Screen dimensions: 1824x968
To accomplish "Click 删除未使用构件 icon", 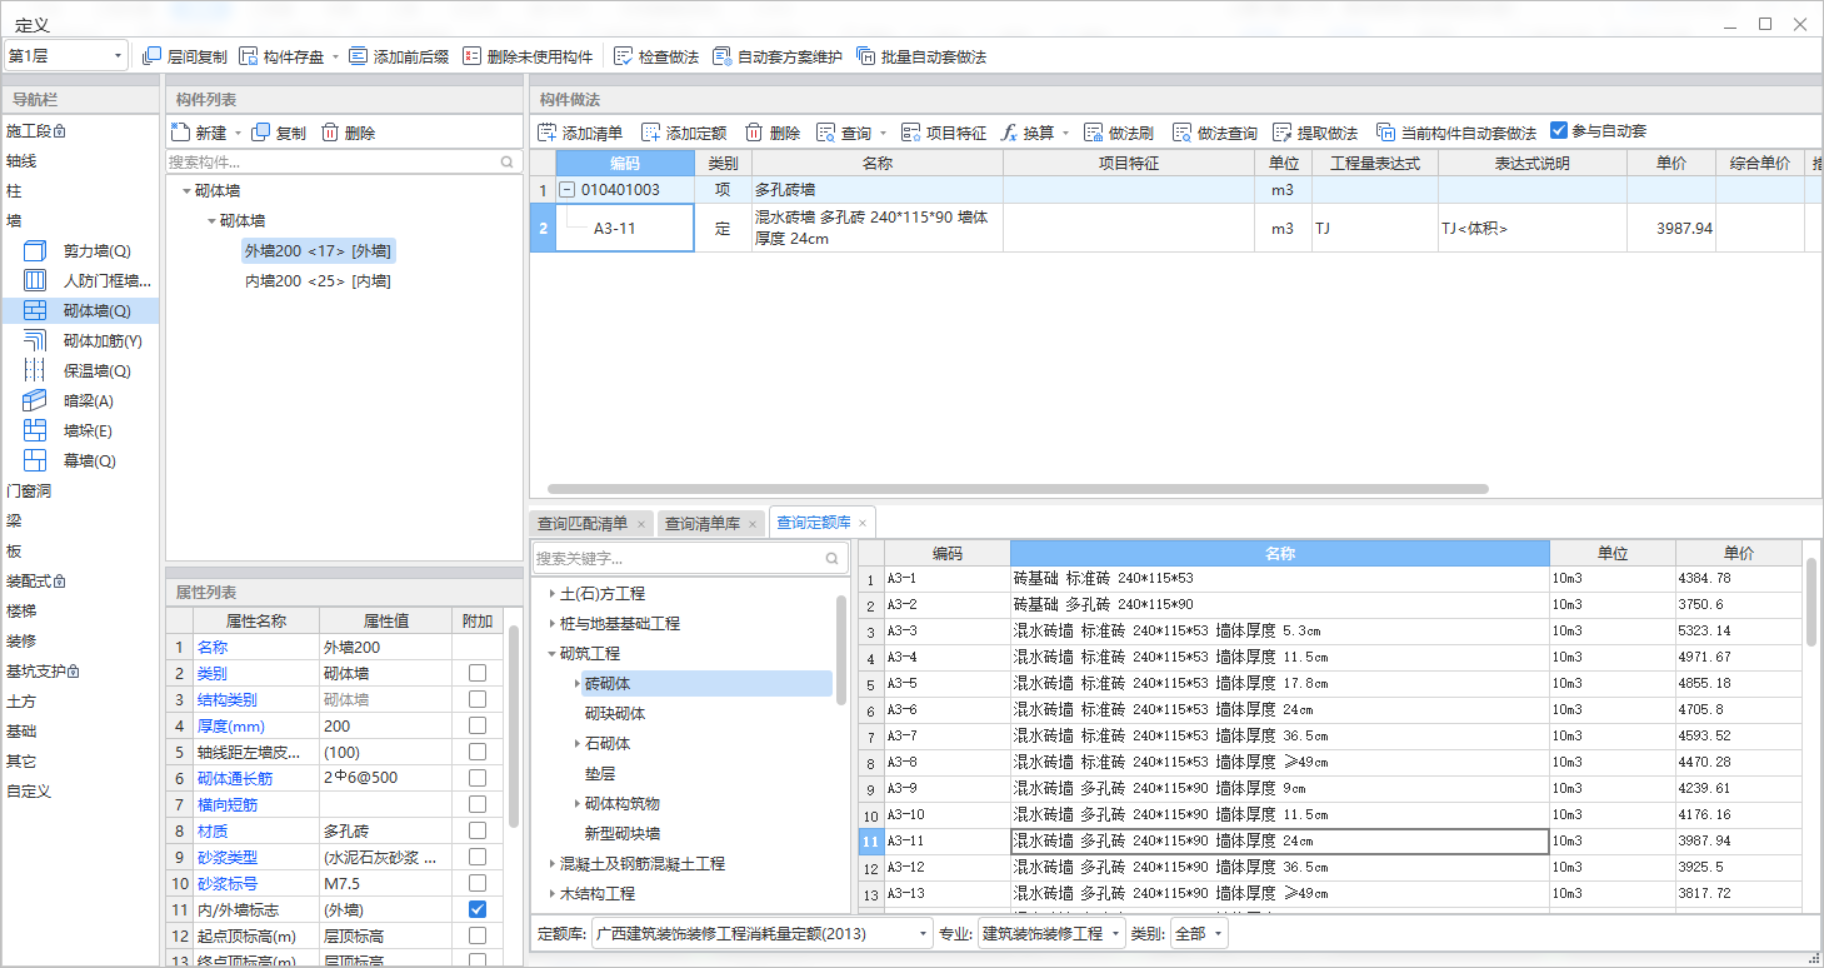I will point(472,56).
